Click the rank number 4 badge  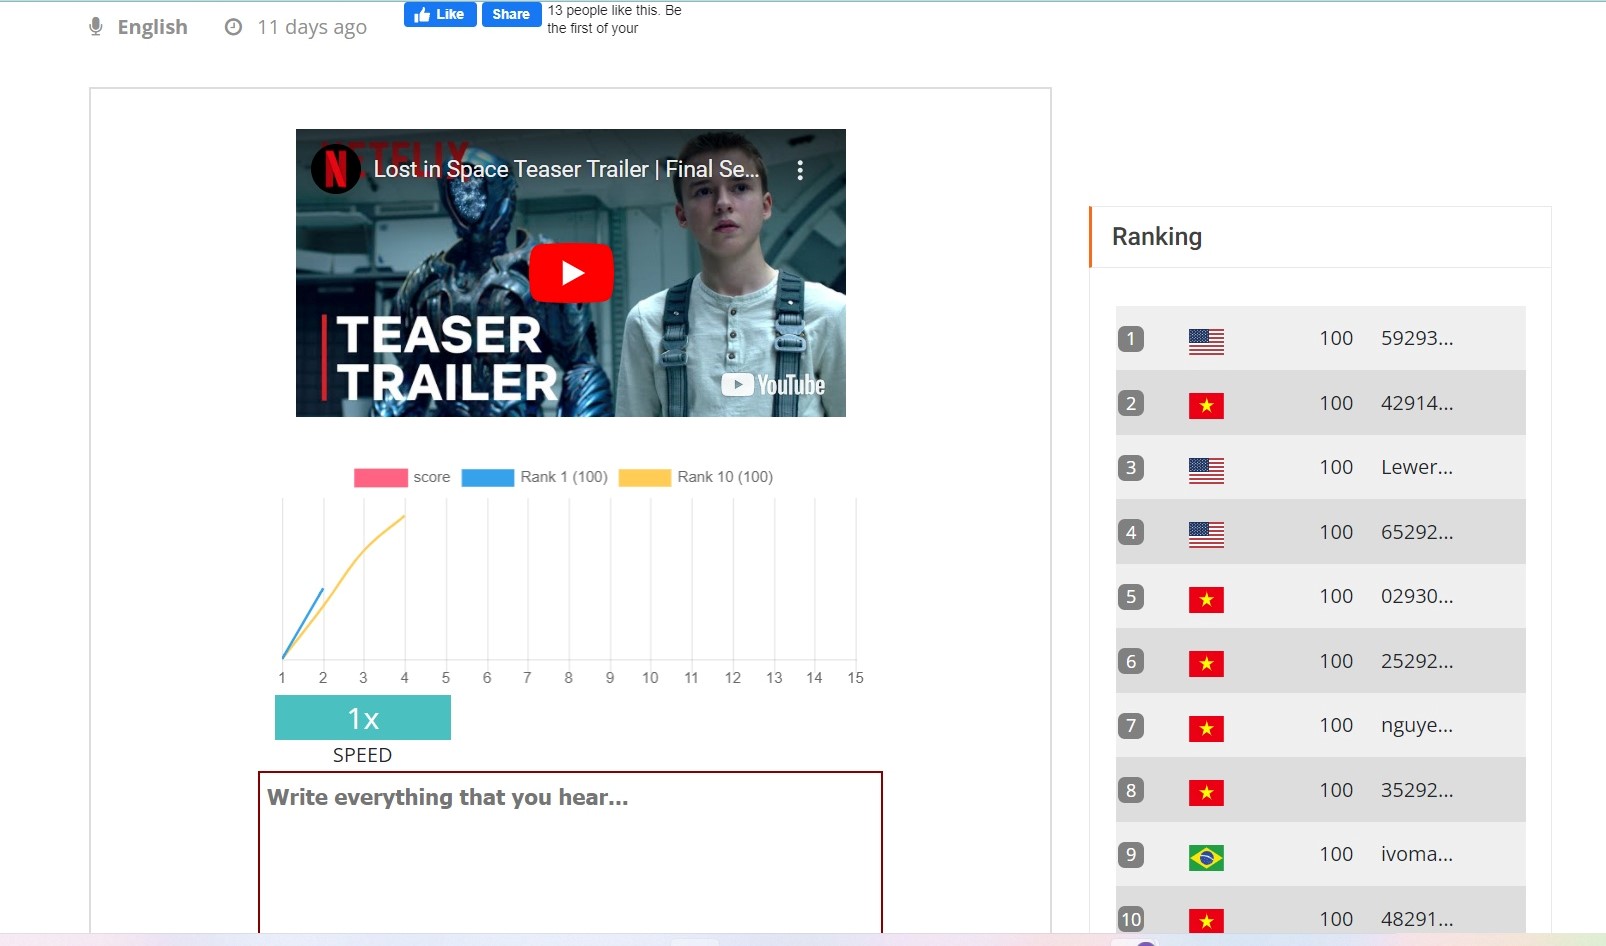[1131, 532]
